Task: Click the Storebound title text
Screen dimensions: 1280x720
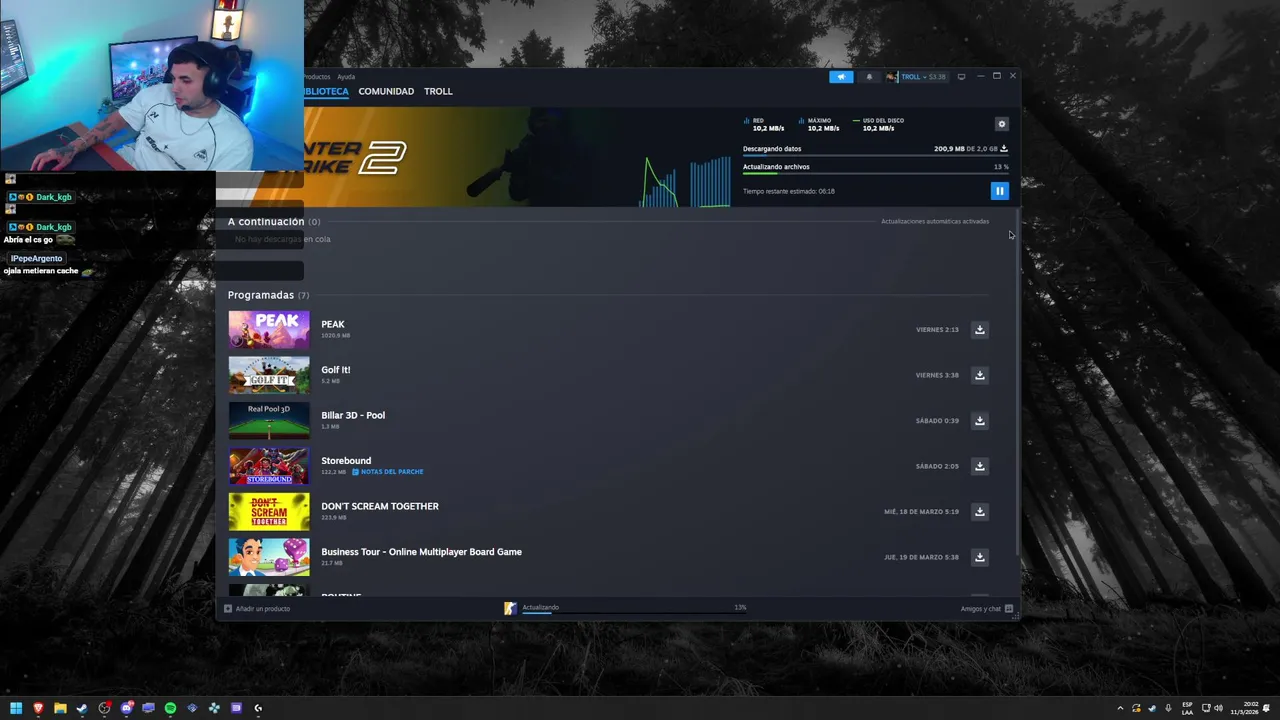Action: coord(346,461)
